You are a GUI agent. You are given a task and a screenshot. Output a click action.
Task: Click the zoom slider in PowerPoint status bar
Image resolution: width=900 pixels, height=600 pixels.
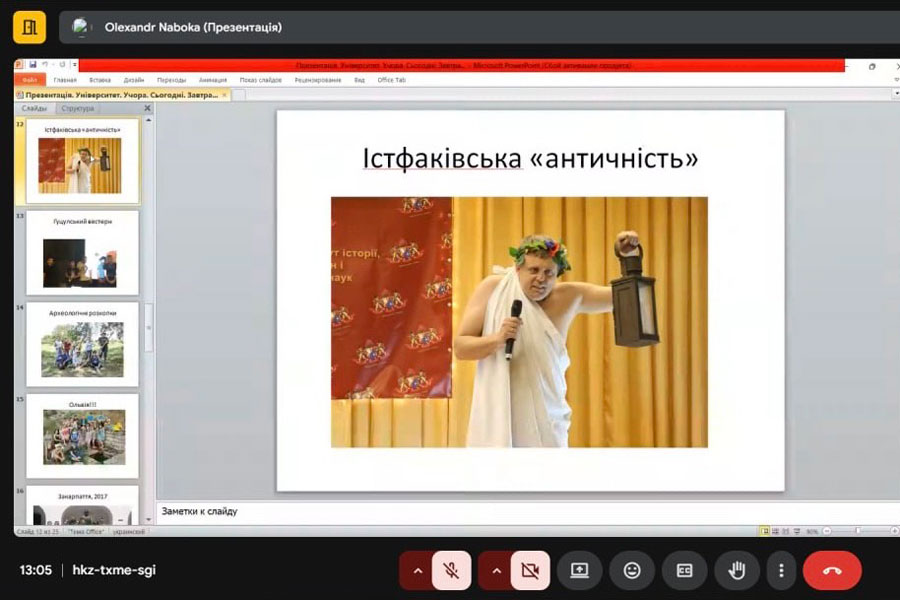[x=857, y=531]
